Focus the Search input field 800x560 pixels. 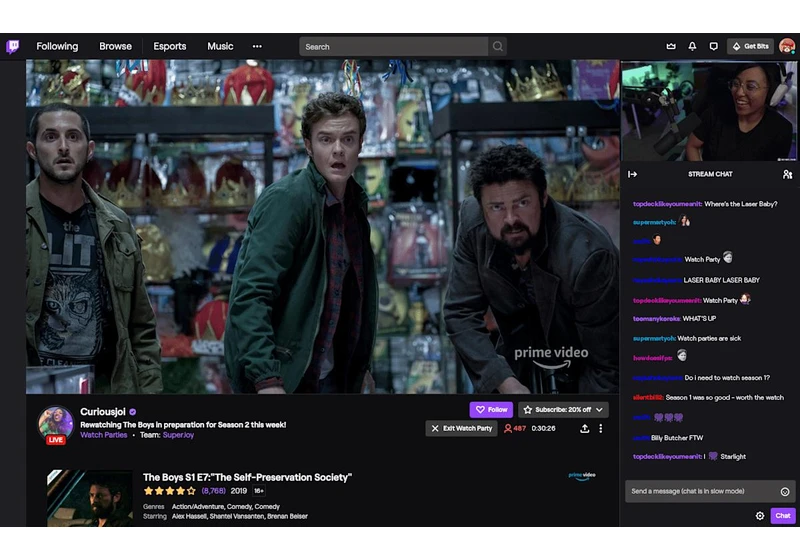pos(393,46)
